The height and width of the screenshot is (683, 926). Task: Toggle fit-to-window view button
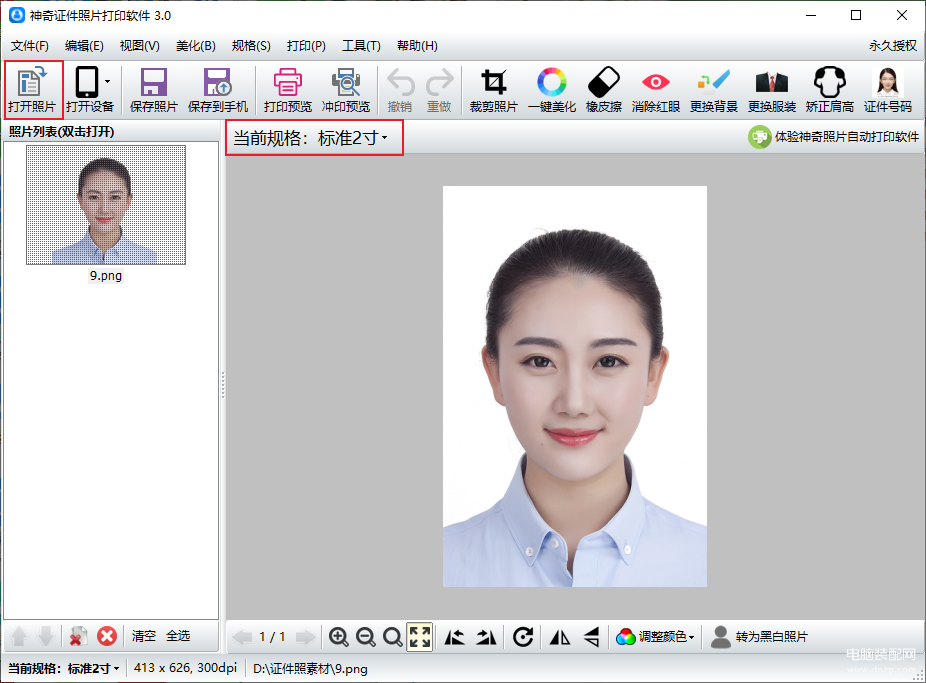coord(420,636)
